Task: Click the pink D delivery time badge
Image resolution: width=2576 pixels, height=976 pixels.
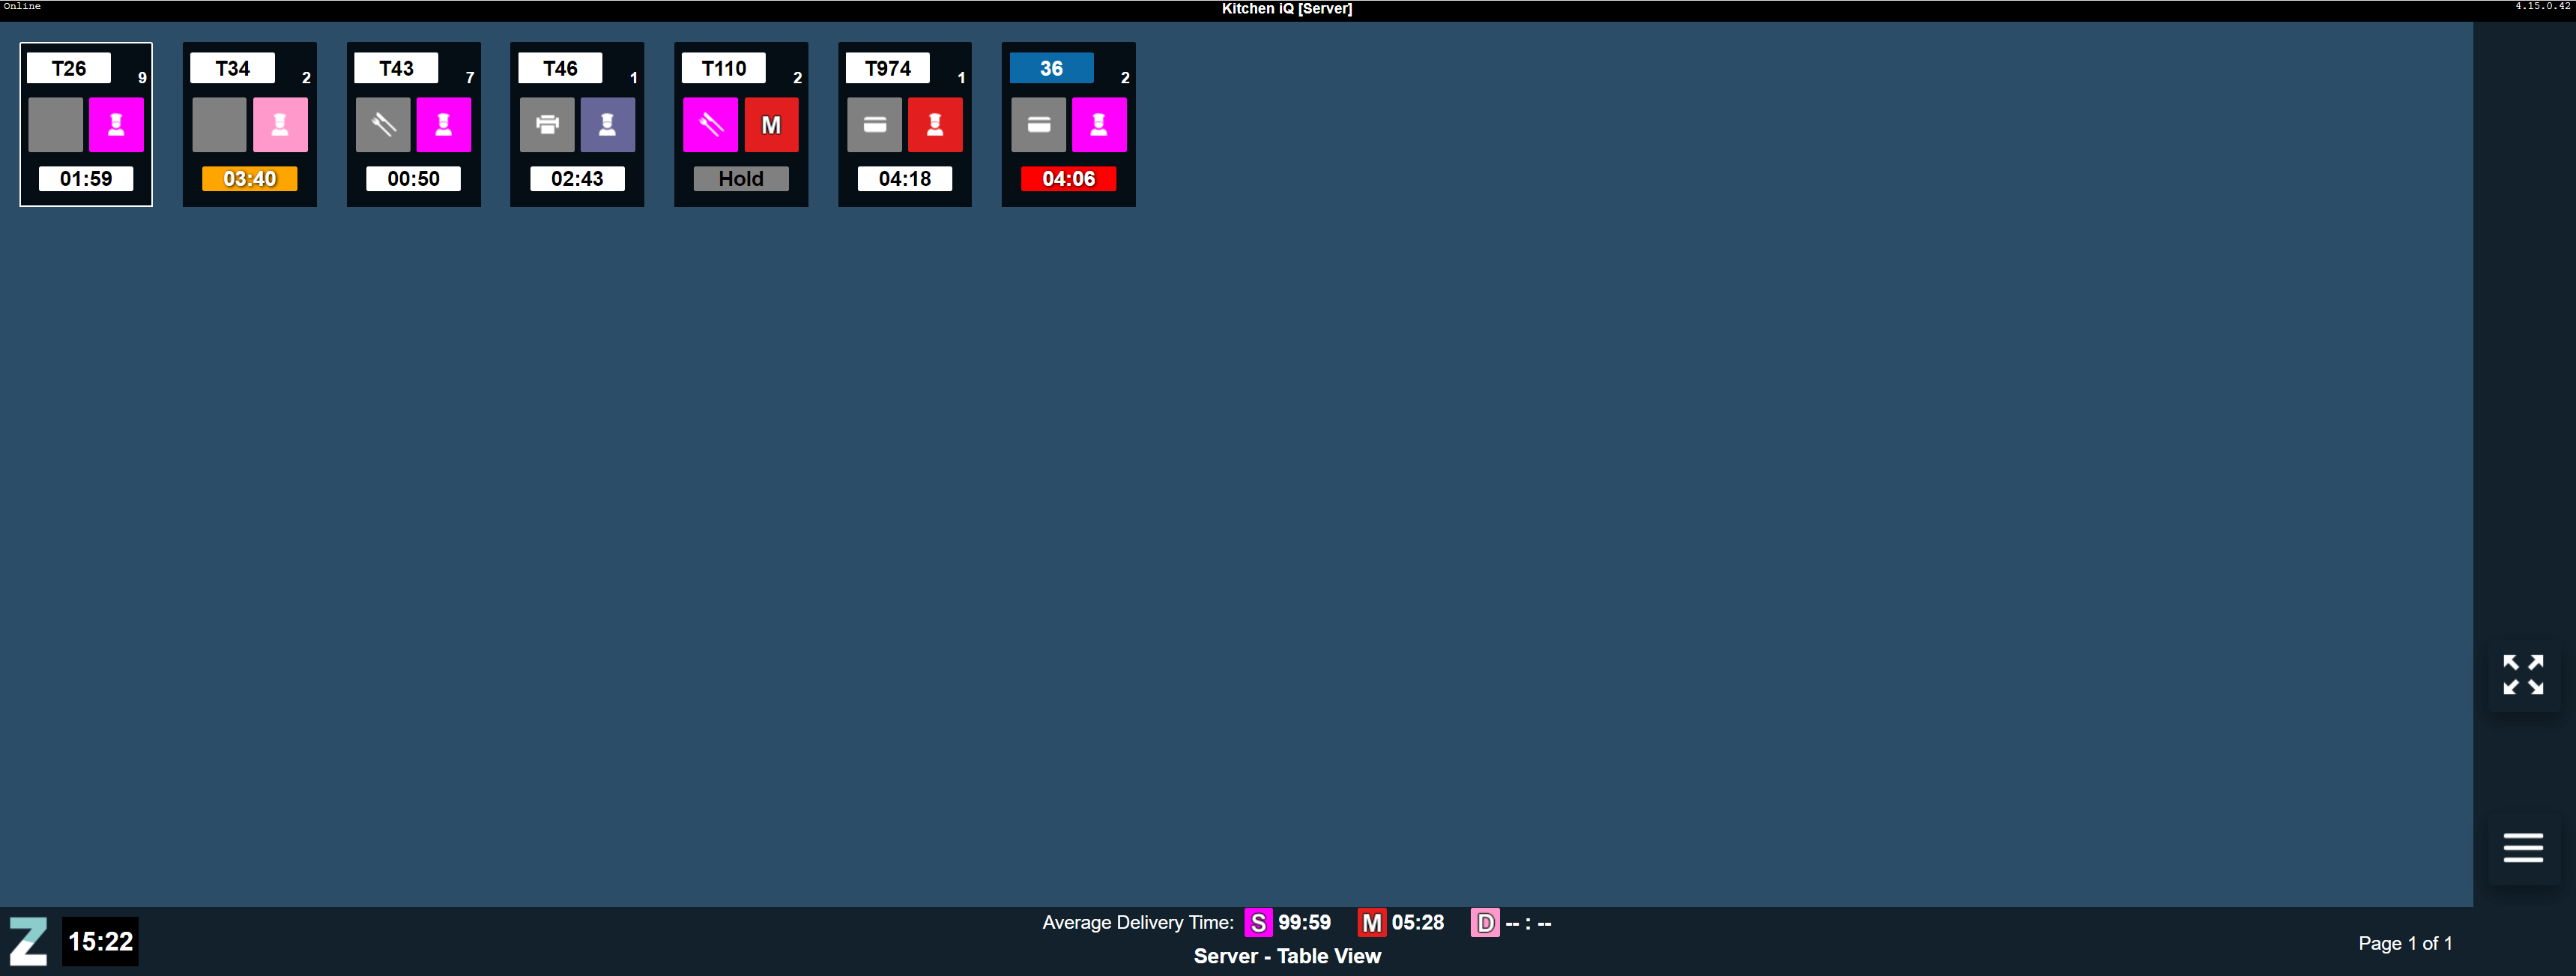Action: click(x=1485, y=923)
